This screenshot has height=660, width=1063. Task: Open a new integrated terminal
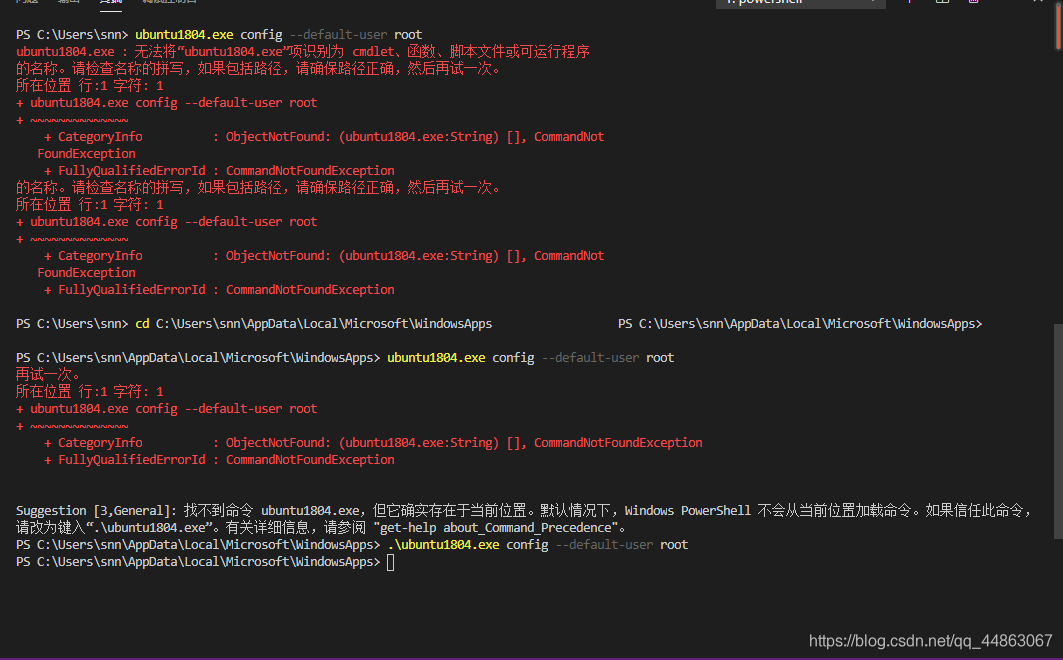click(909, 3)
